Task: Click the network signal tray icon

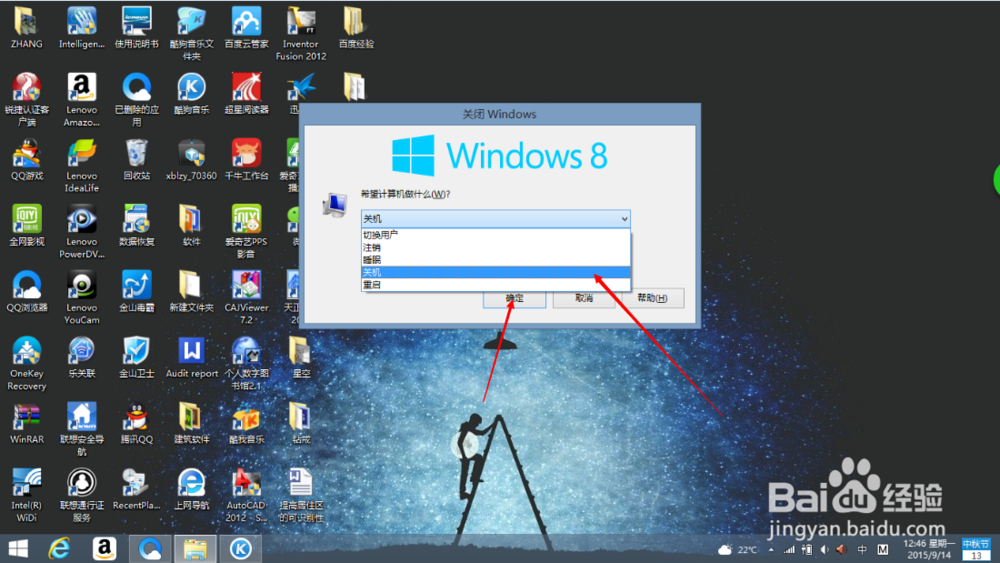Action: tap(789, 549)
